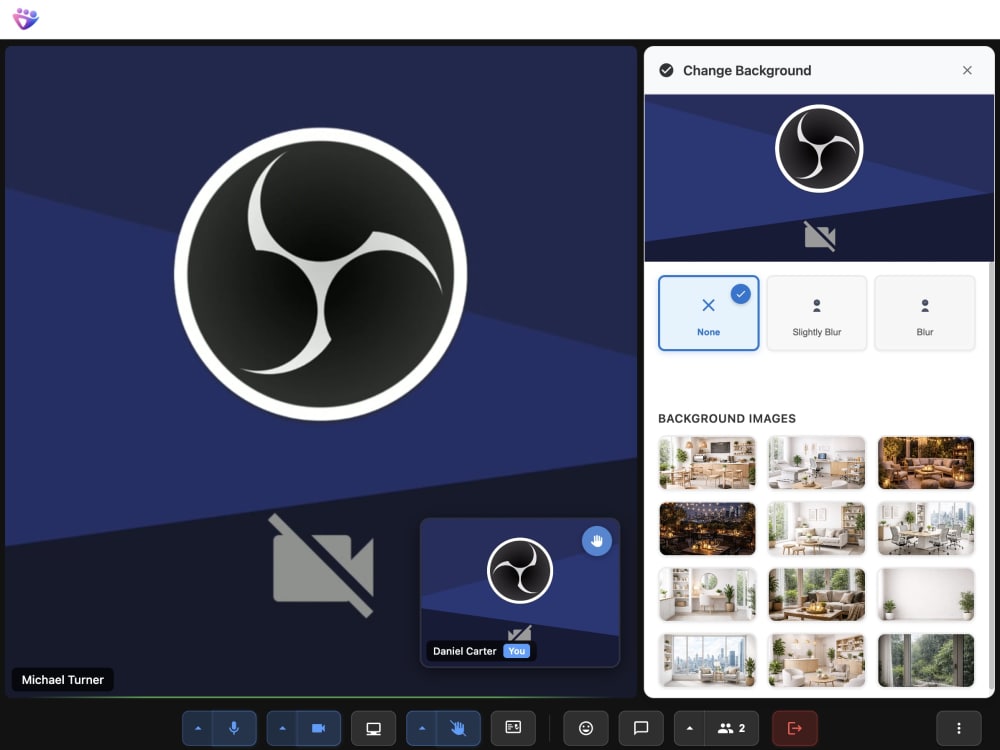Choose the cozy sofa with garden windows background
This screenshot has width=1000, height=750.
816,594
